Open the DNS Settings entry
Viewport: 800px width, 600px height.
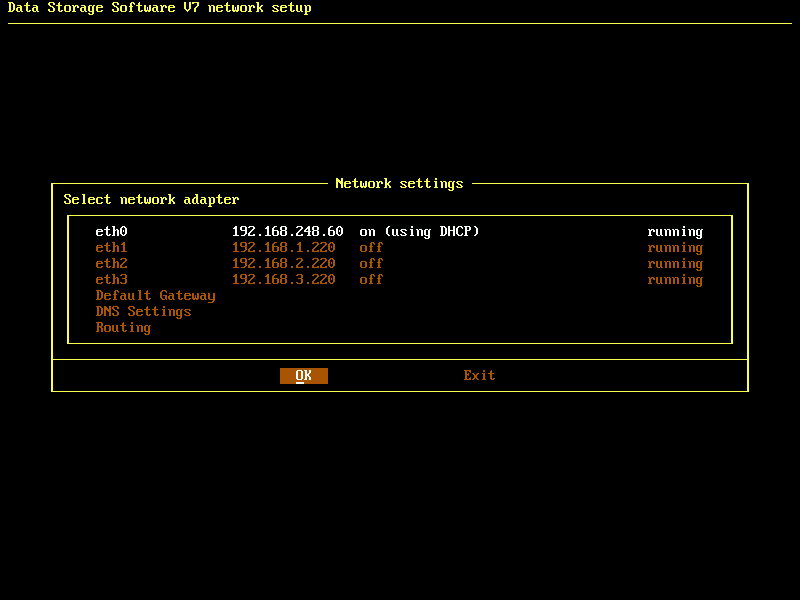(x=143, y=312)
